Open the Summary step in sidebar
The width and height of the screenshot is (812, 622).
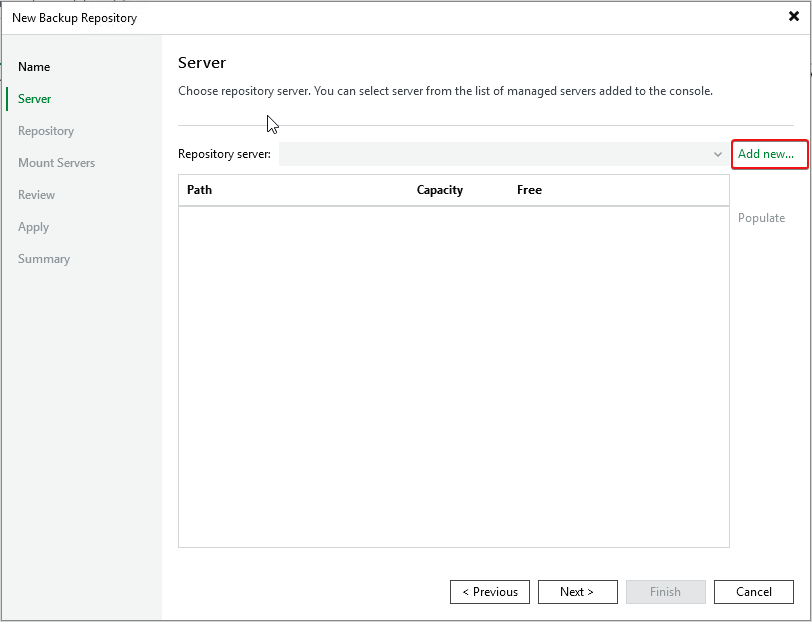pos(44,259)
